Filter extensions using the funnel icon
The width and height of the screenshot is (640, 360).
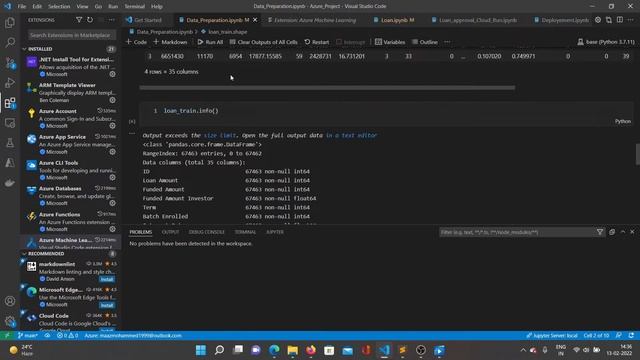click(x=79, y=20)
